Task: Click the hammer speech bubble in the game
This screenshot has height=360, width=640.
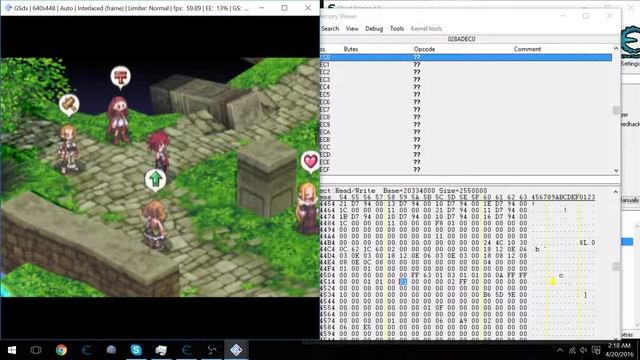Action: [69, 105]
